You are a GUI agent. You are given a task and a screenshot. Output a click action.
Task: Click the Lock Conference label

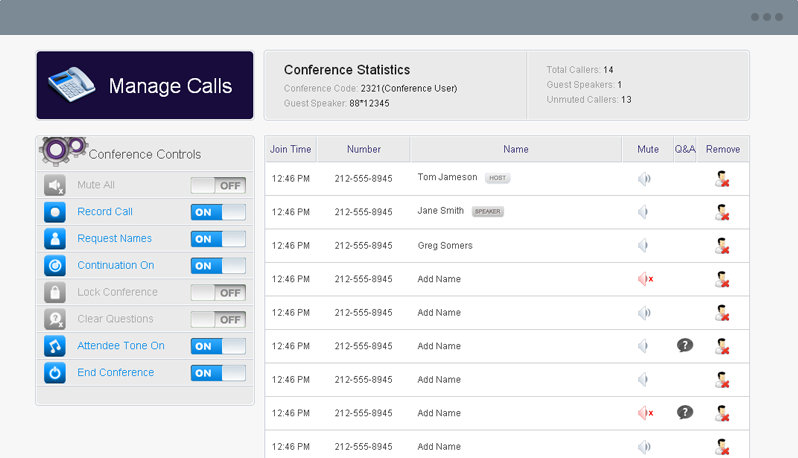[x=118, y=292]
